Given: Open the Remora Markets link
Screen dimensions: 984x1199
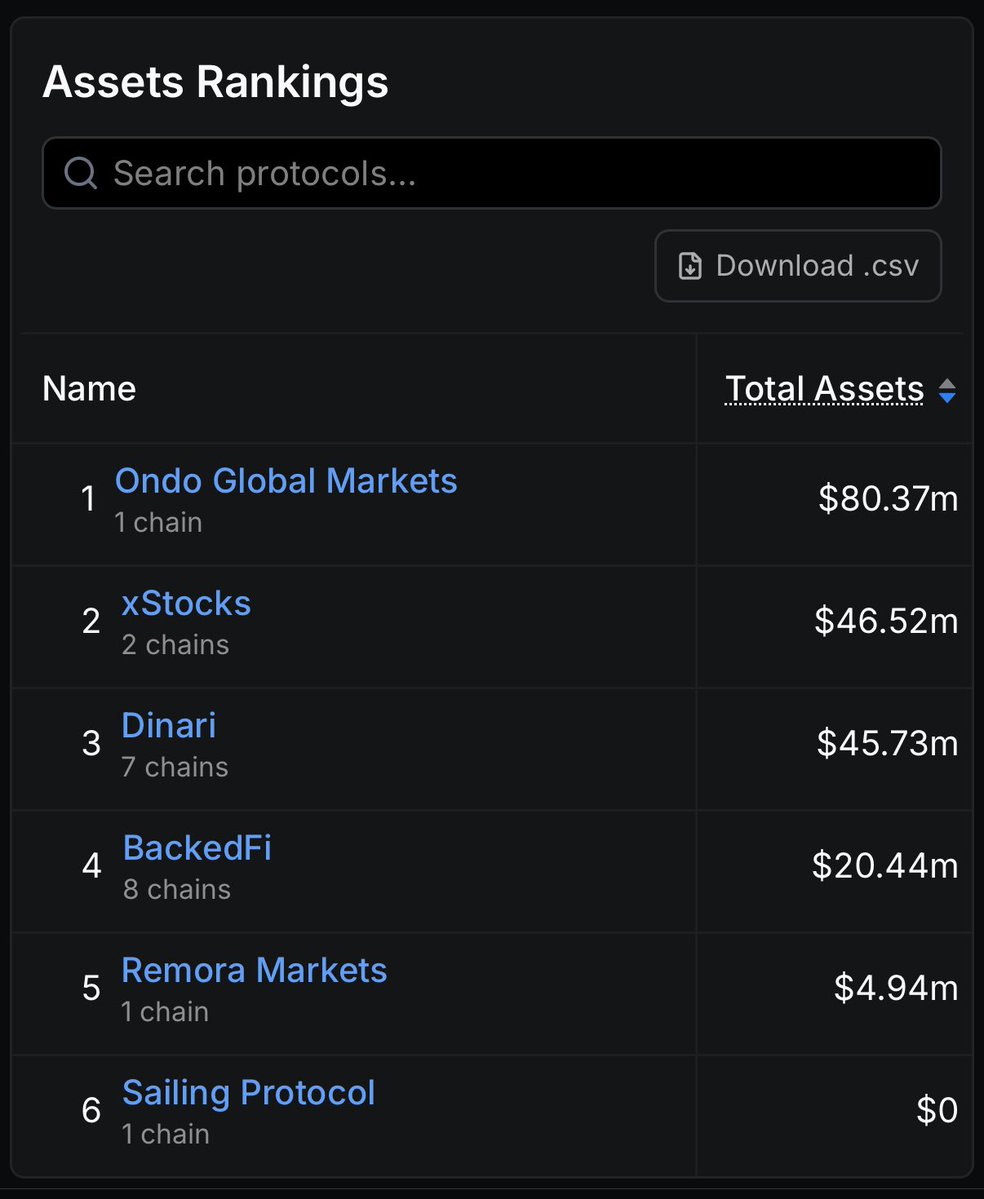Looking at the screenshot, I should point(254,970).
